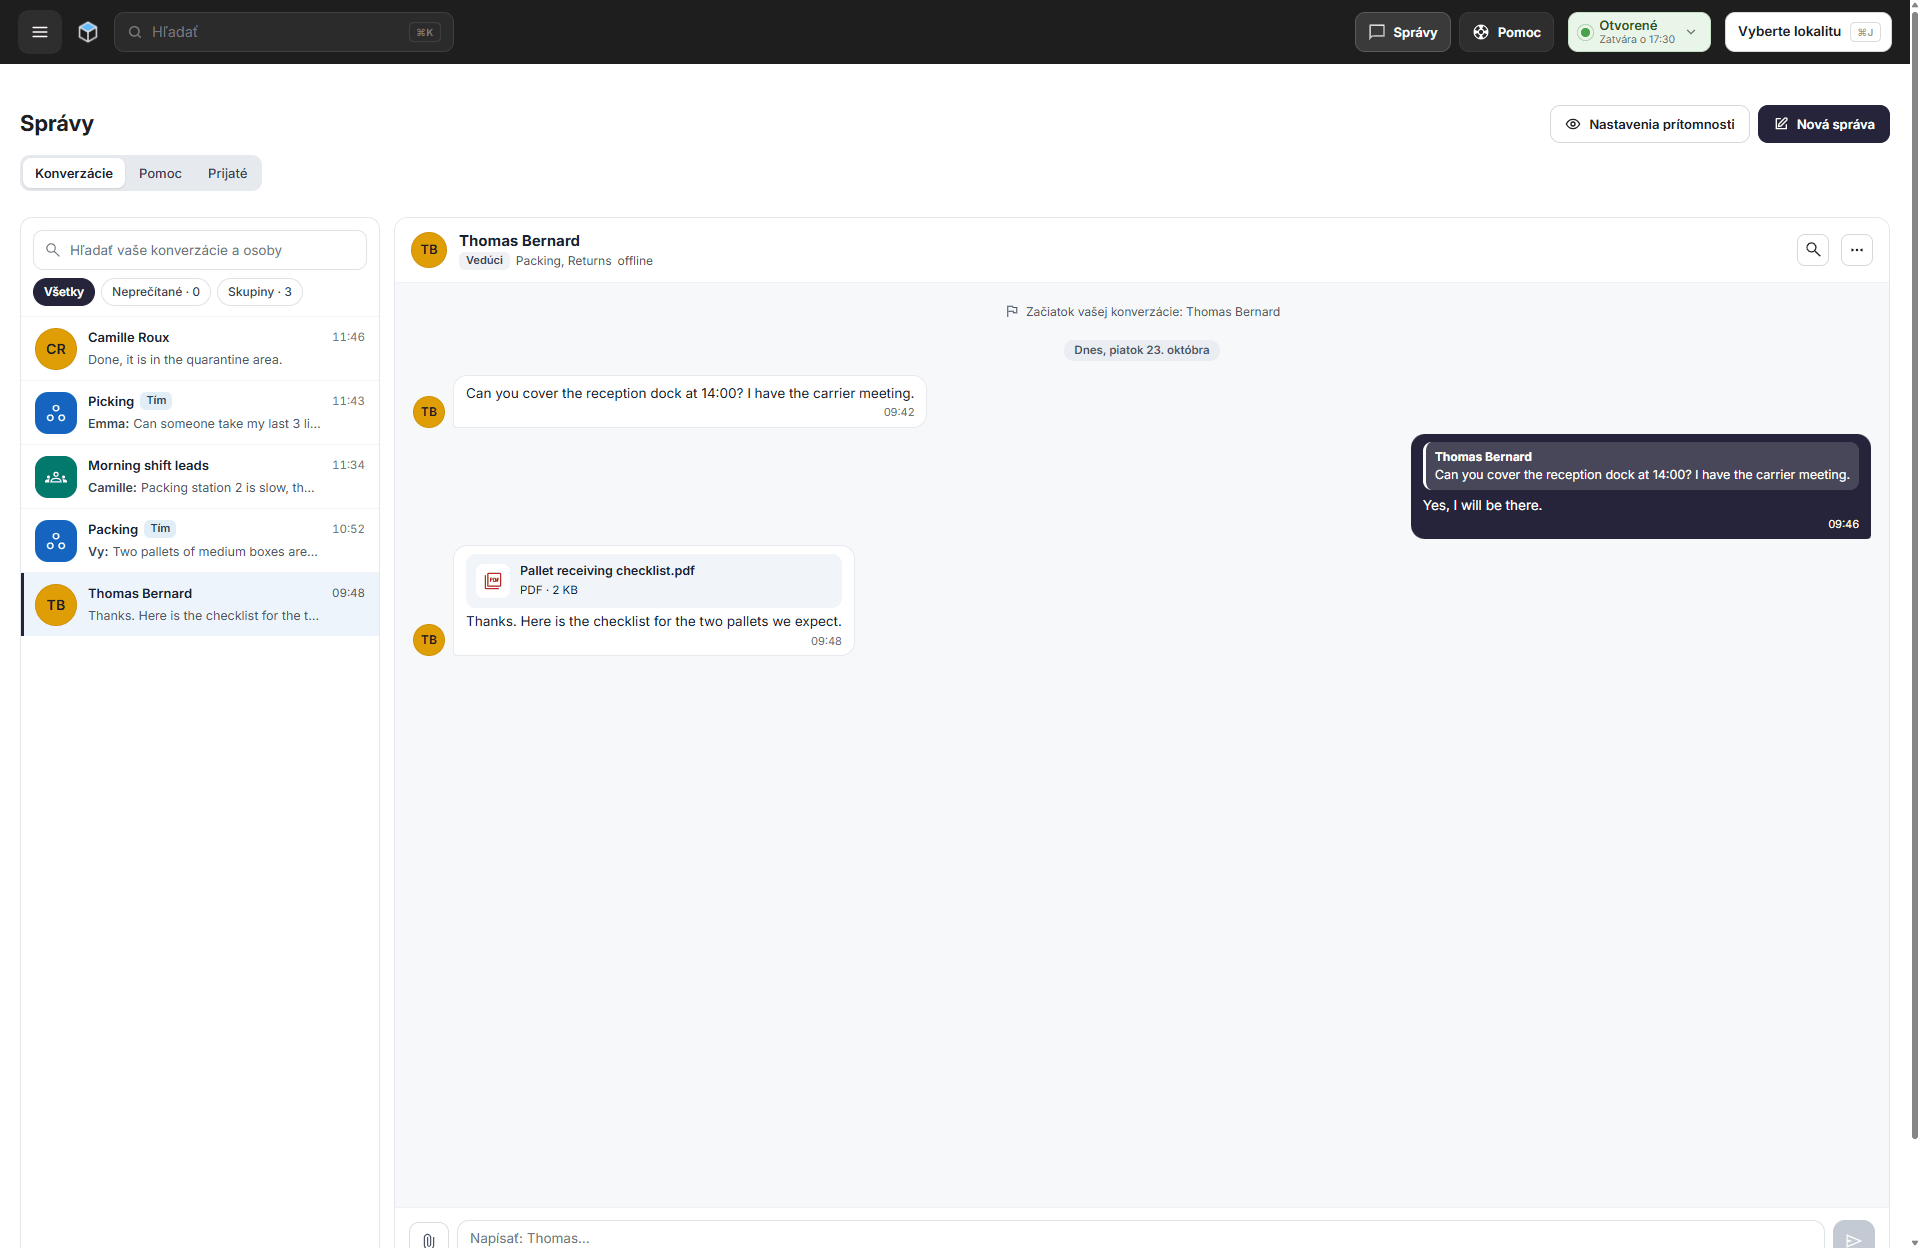Screen dimensions: 1920x1248
Task: Open Vyberte lokalitu location selector
Action: point(1808,32)
